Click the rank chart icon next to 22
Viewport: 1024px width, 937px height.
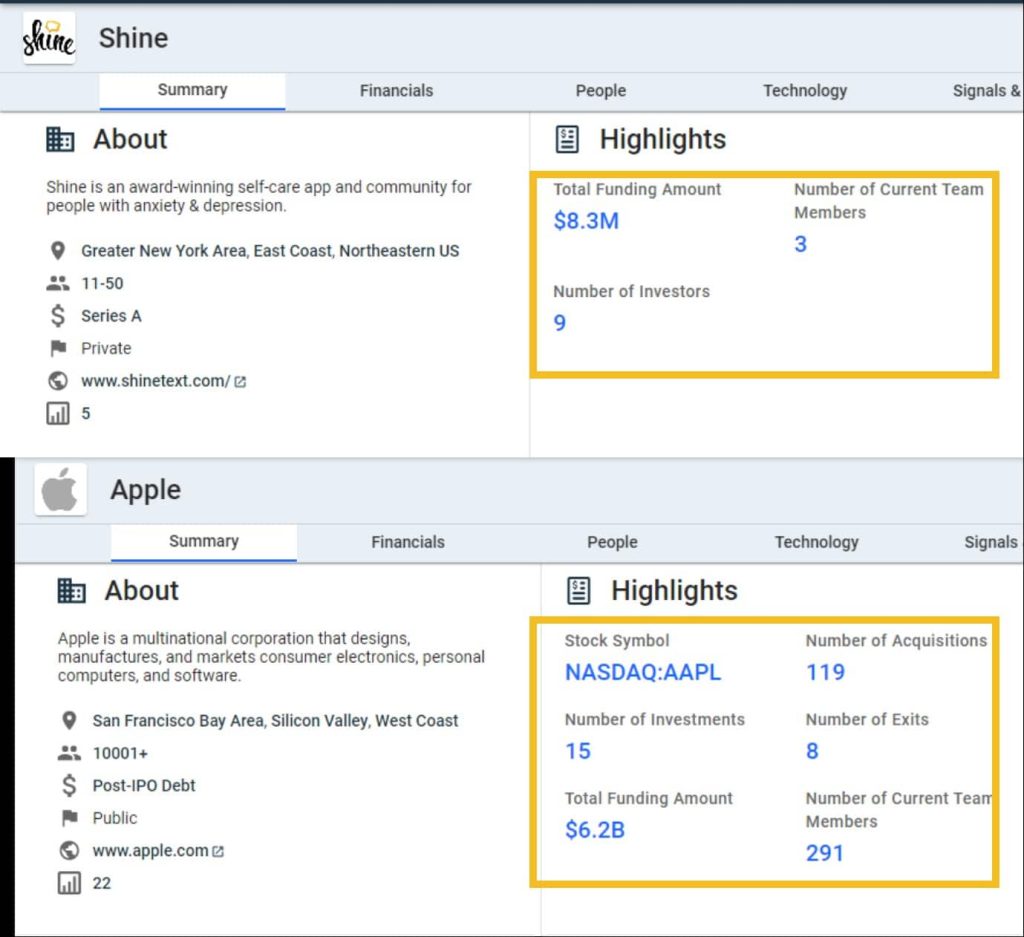point(69,883)
